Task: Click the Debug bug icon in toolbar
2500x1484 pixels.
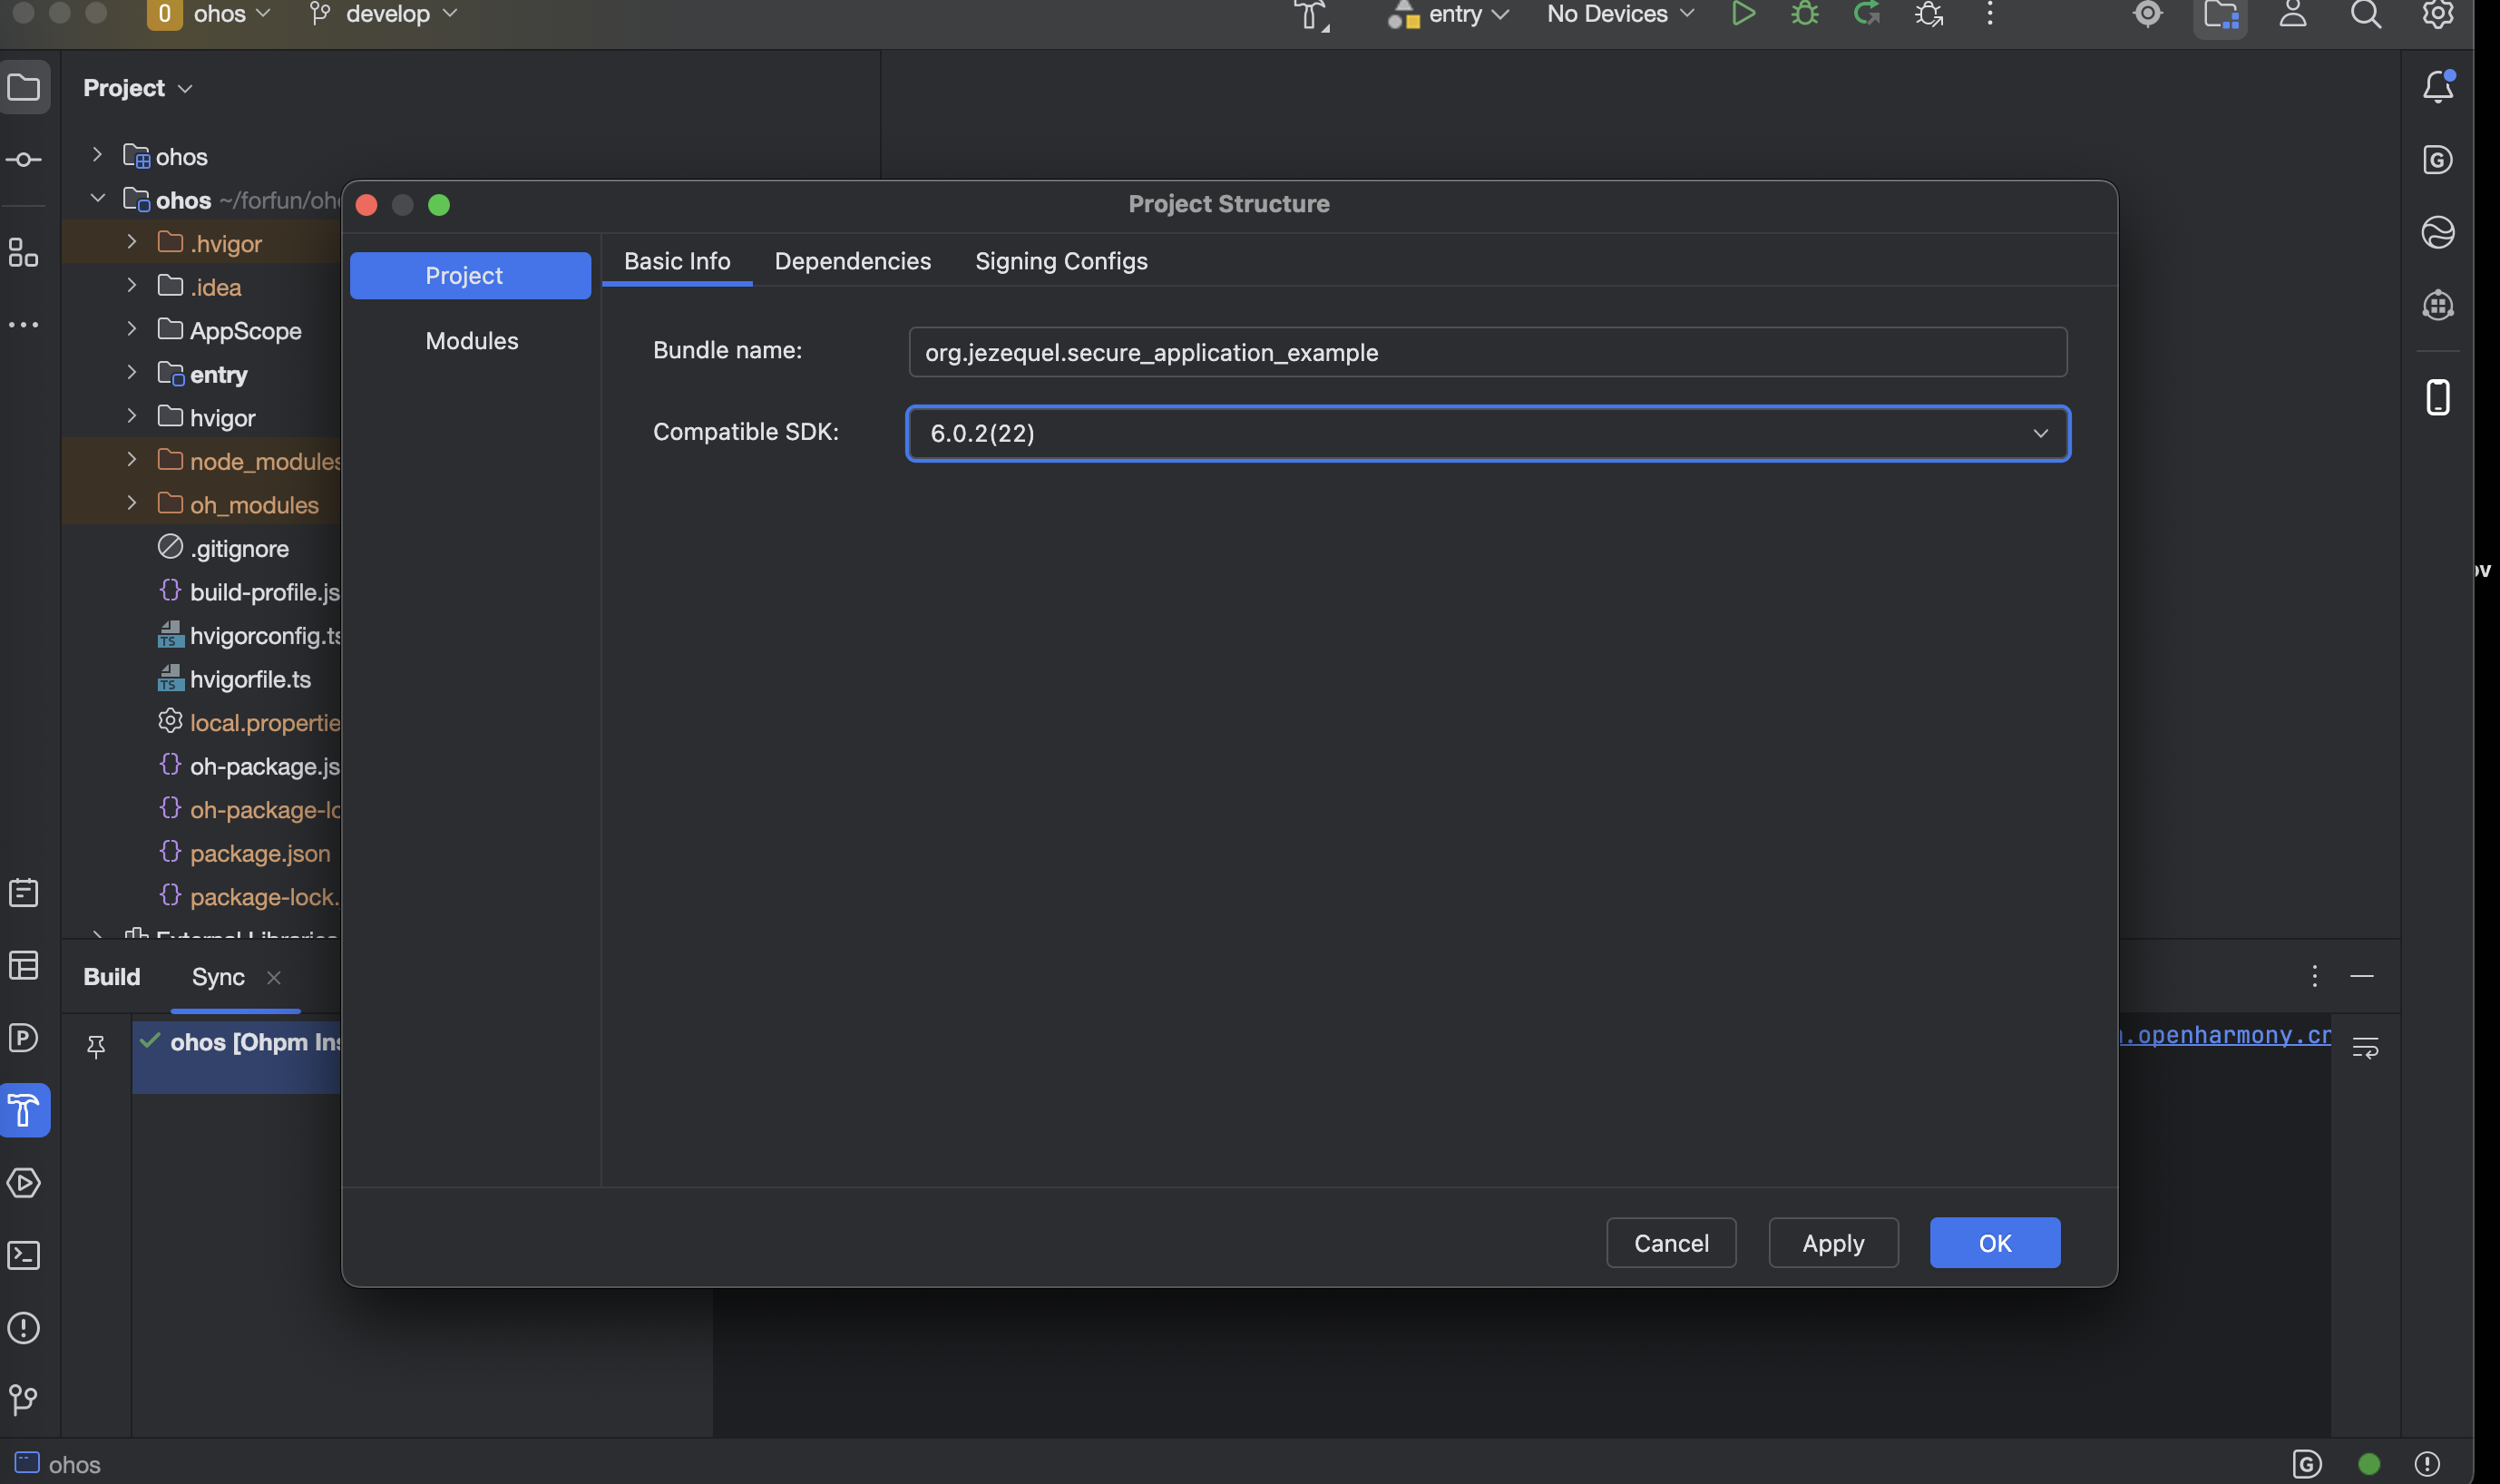Action: tap(1805, 14)
